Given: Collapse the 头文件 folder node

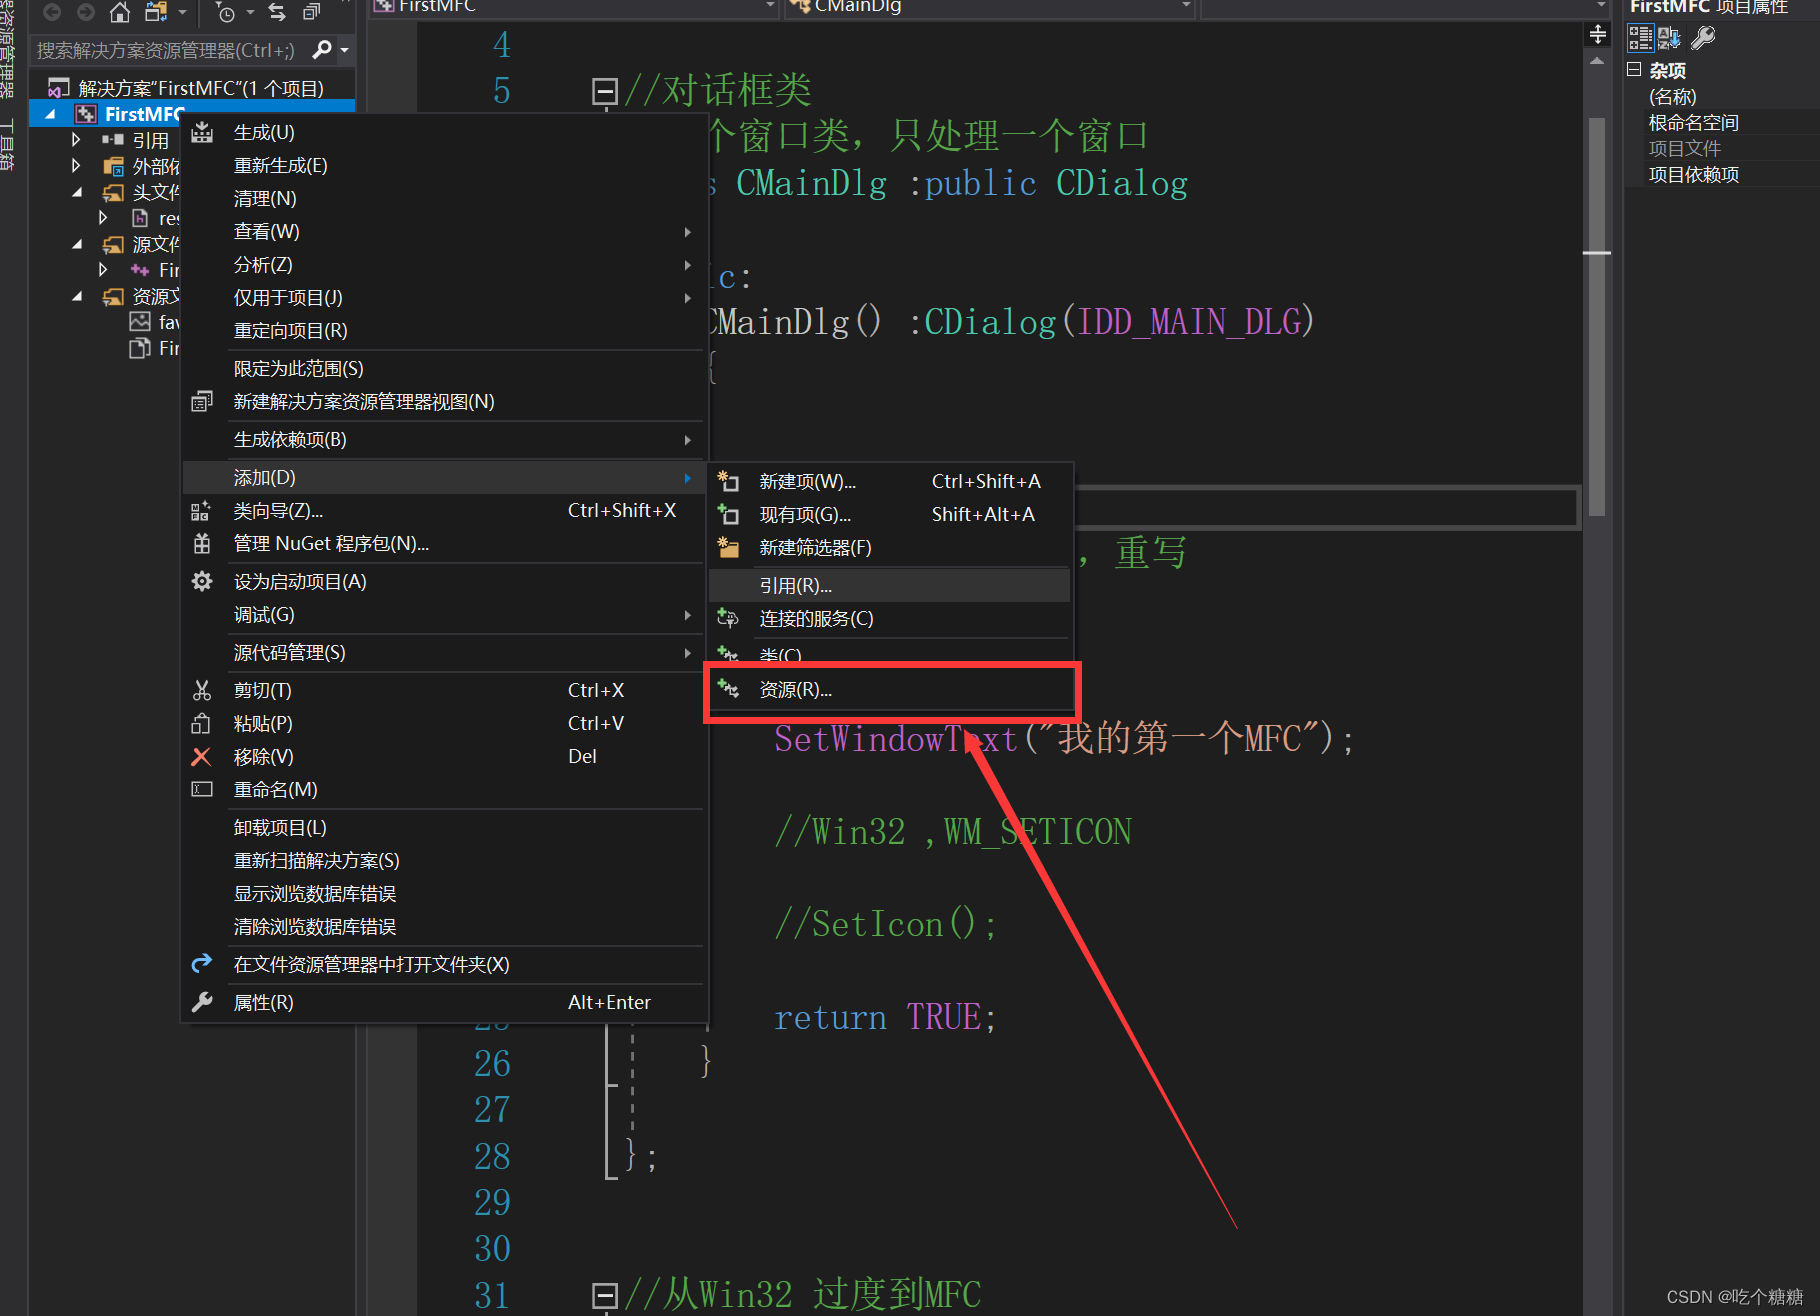Looking at the screenshot, I should click(77, 191).
